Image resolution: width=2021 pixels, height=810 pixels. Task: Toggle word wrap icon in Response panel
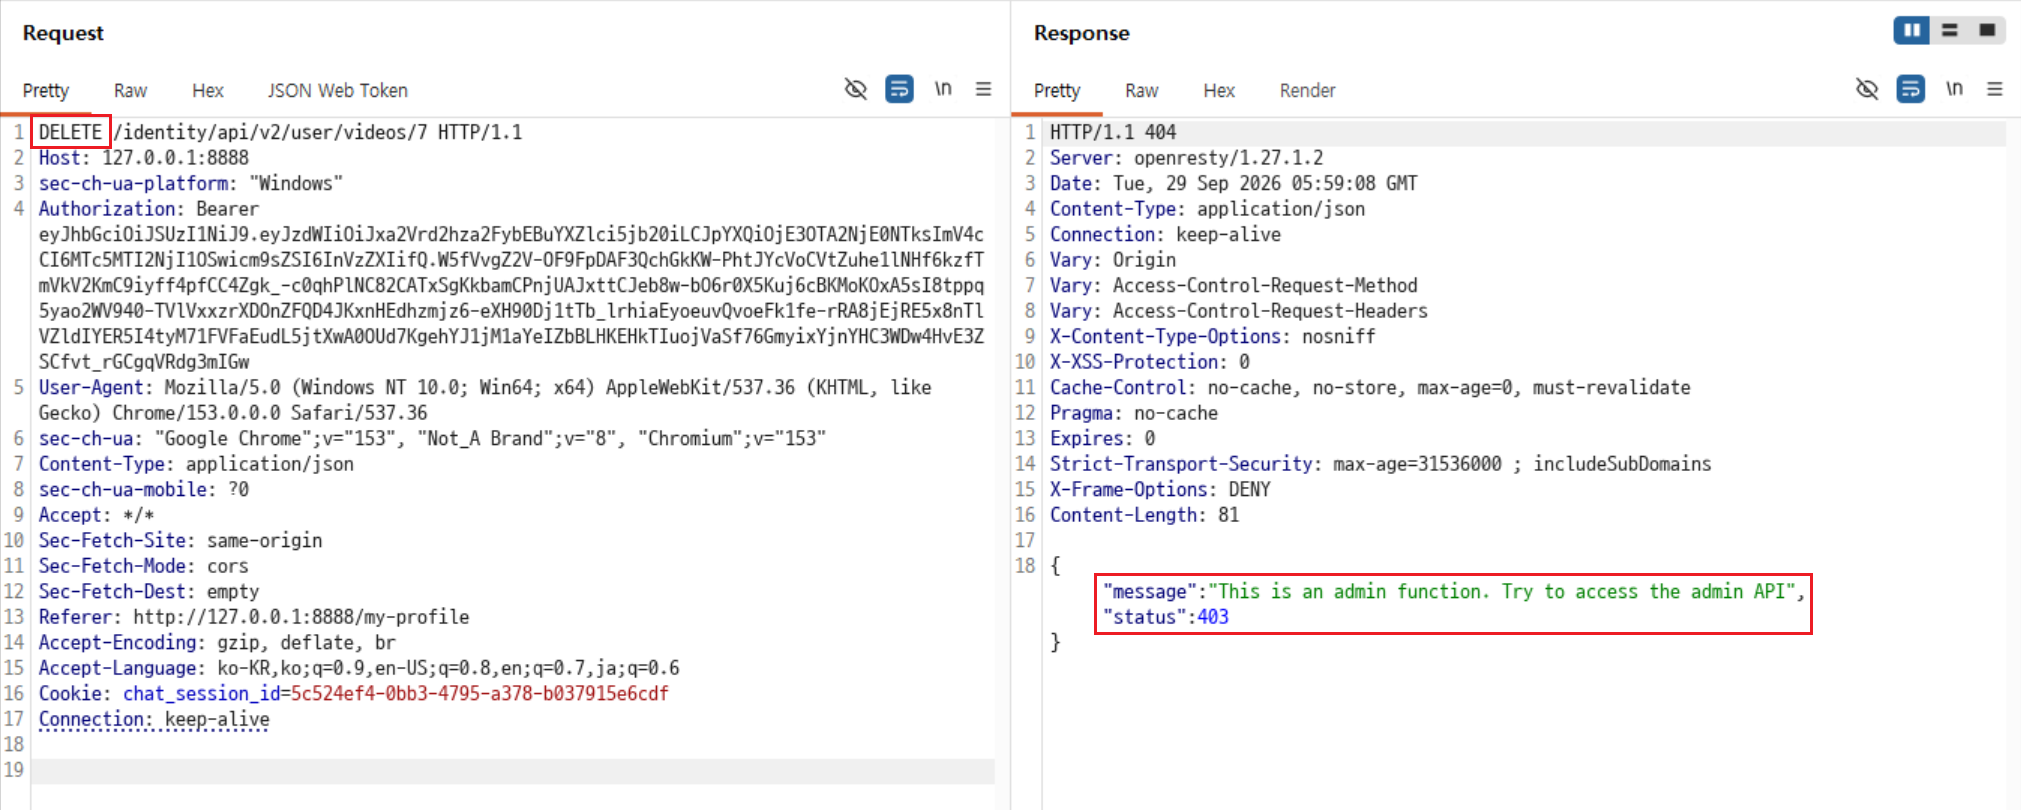pos(1910,89)
